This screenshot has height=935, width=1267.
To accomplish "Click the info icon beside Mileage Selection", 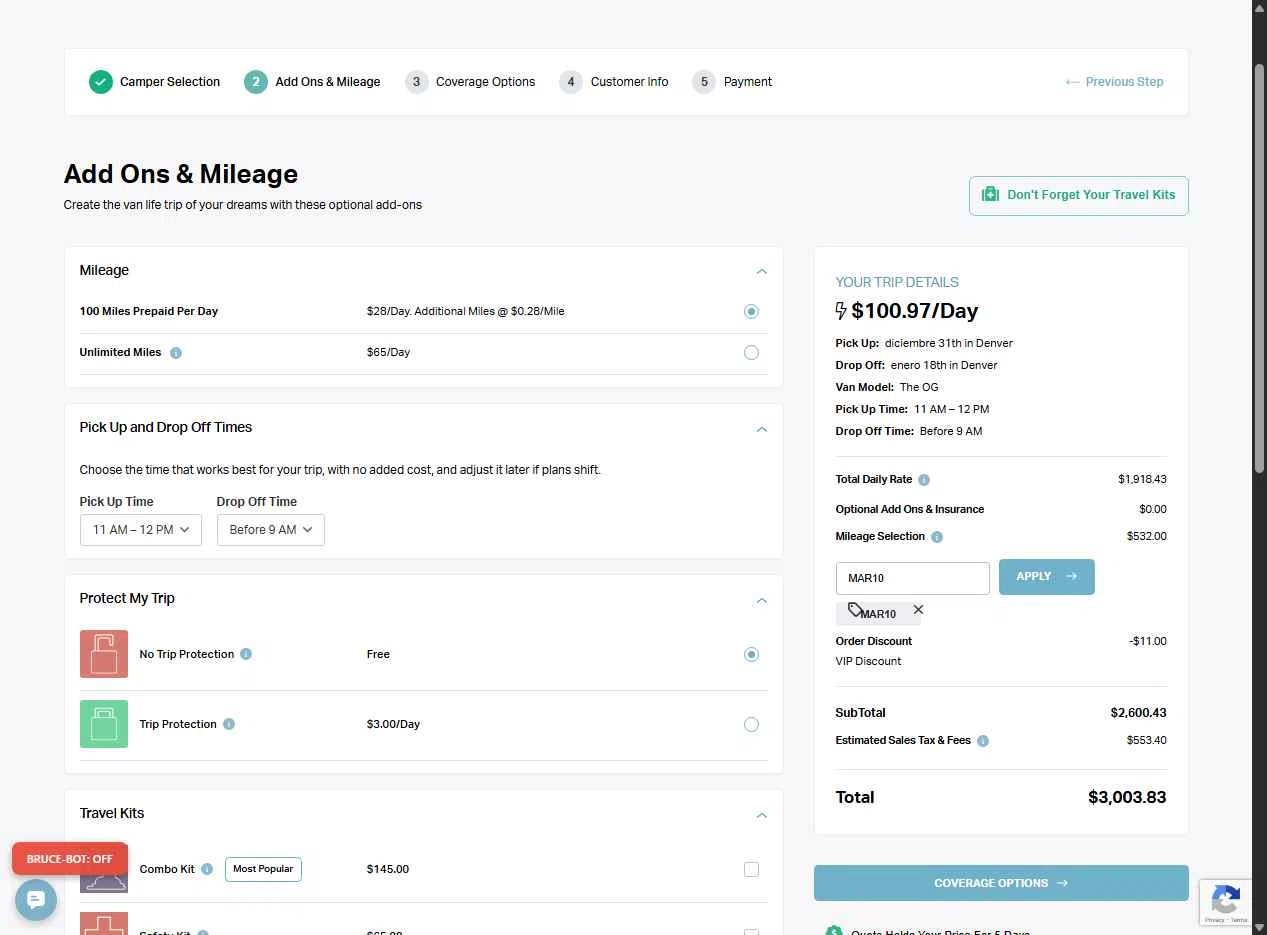I will [937, 537].
